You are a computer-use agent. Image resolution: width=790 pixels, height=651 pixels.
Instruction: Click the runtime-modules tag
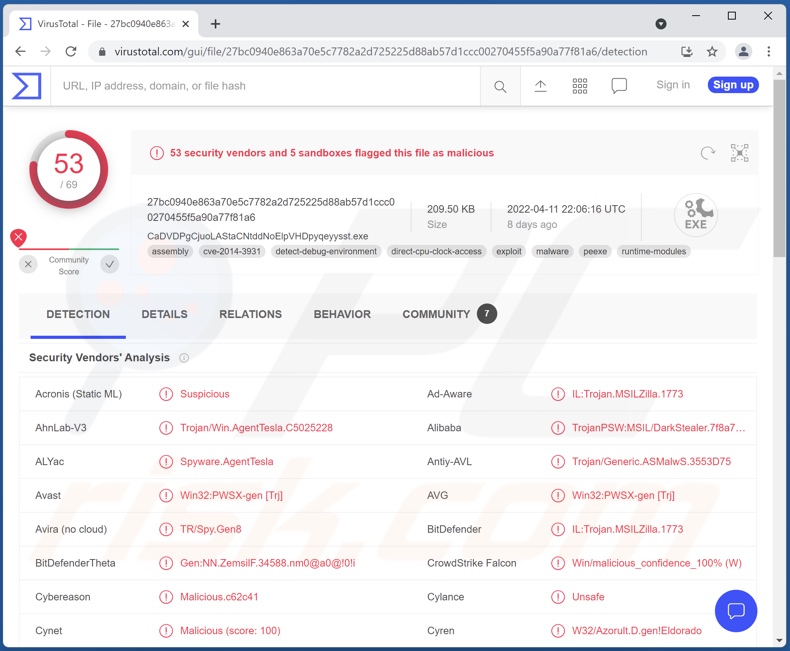pyautogui.click(x=653, y=251)
